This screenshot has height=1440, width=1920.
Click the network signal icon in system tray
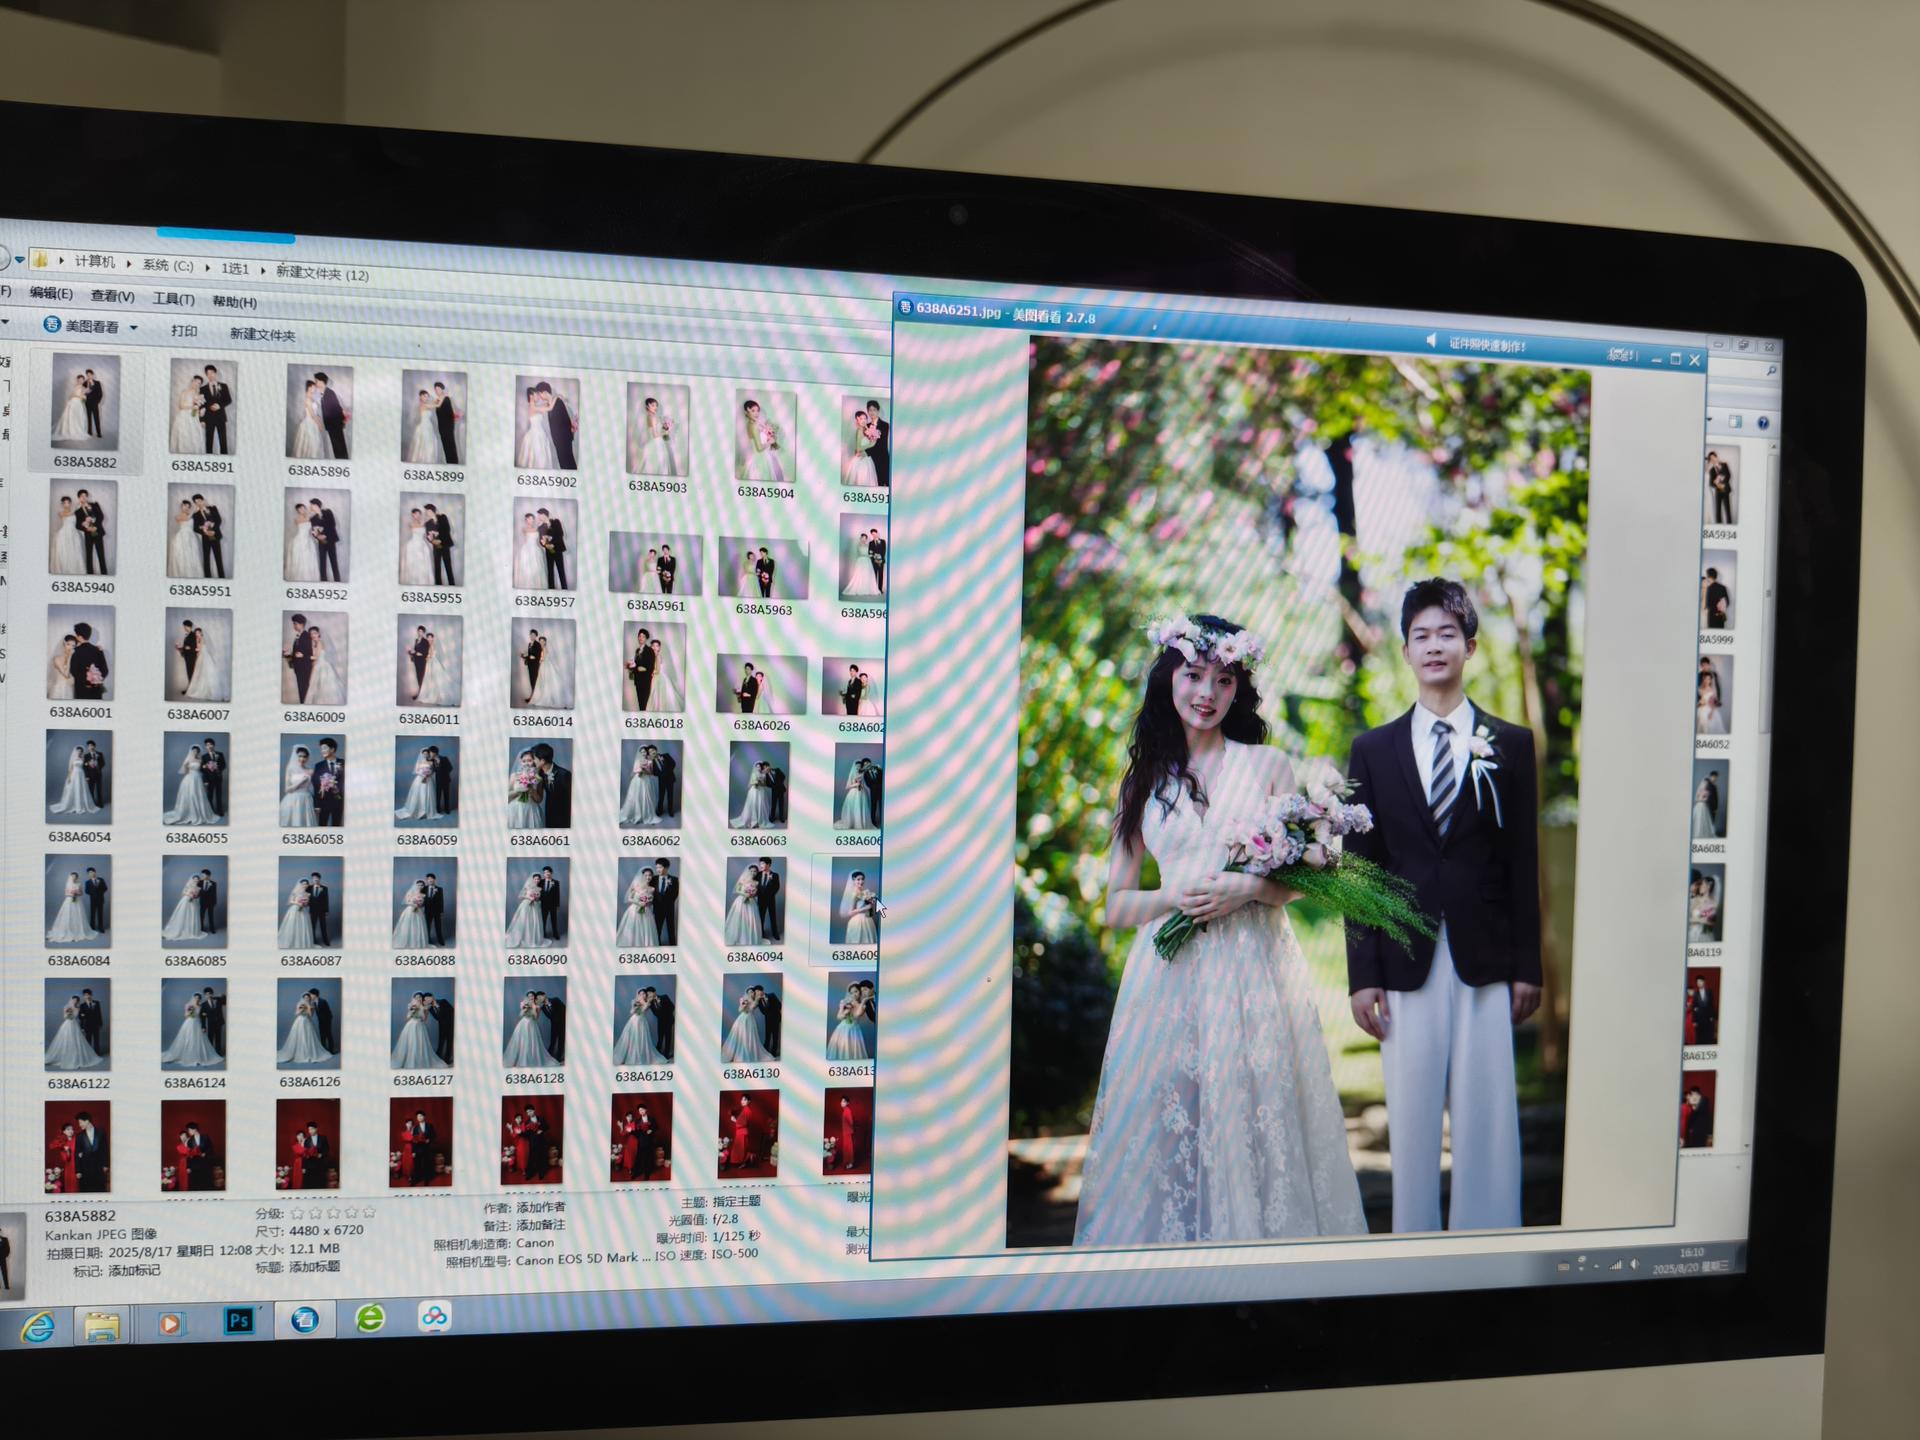point(1615,1266)
